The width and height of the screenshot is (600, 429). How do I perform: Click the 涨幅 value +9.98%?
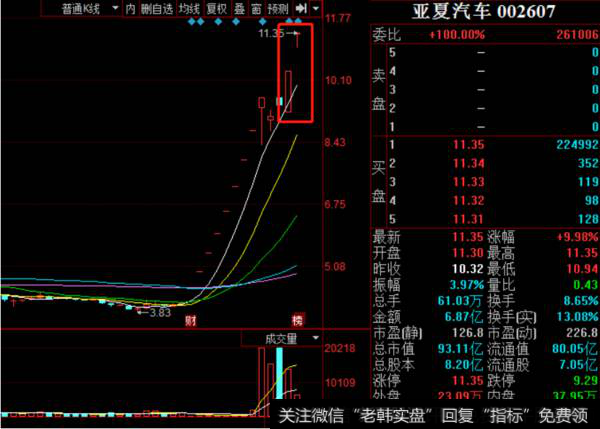[577, 237]
